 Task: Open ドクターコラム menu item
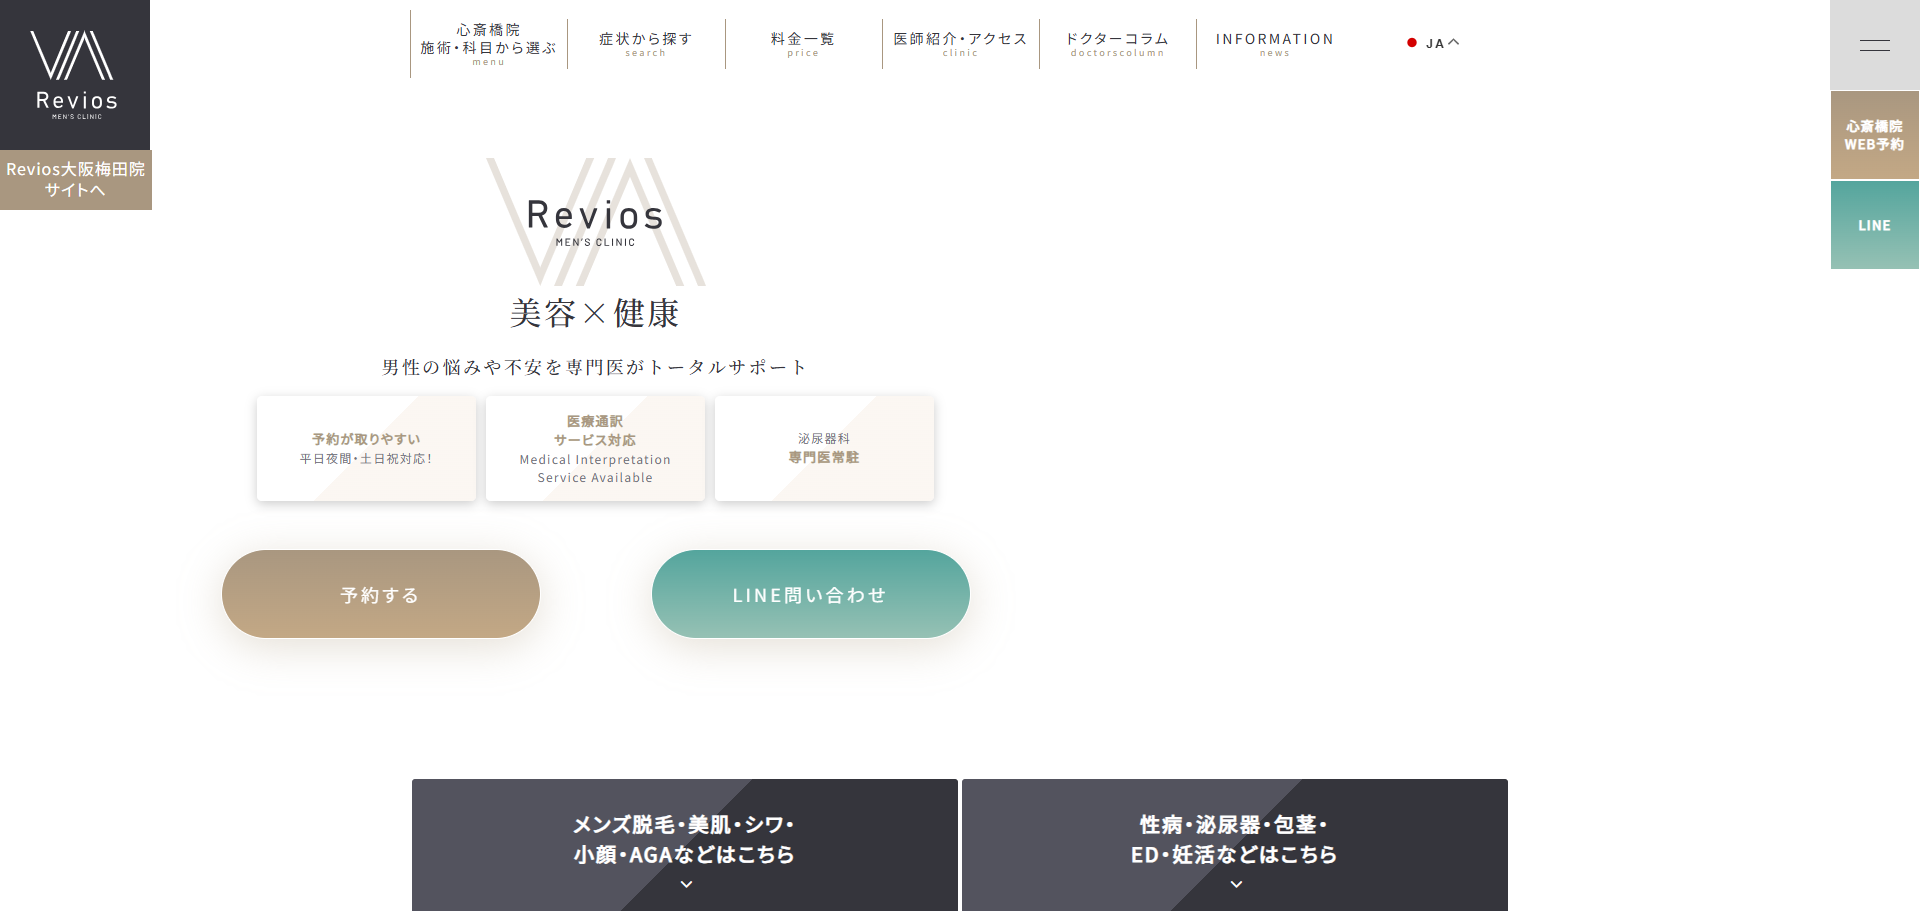coord(1117,44)
